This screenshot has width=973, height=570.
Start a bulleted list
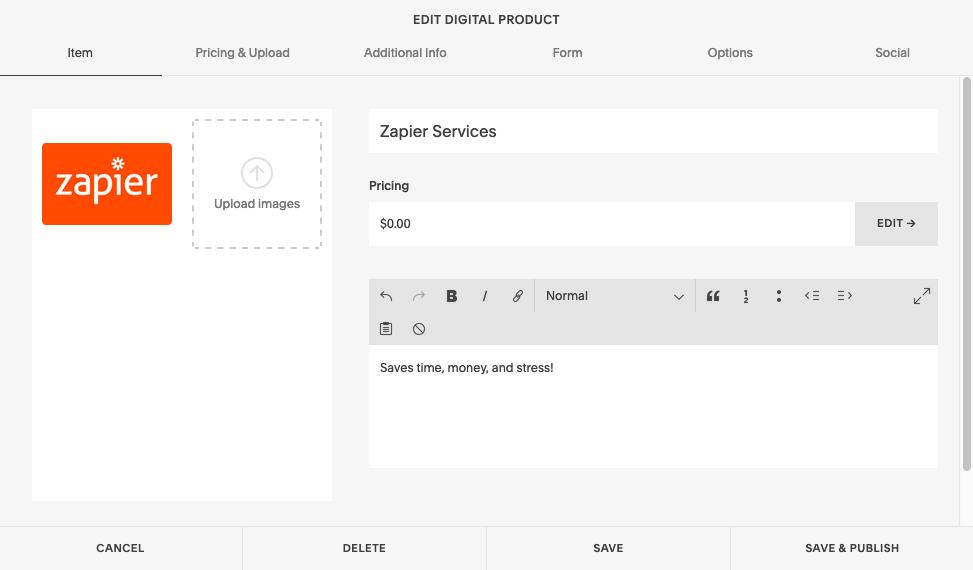[779, 296]
